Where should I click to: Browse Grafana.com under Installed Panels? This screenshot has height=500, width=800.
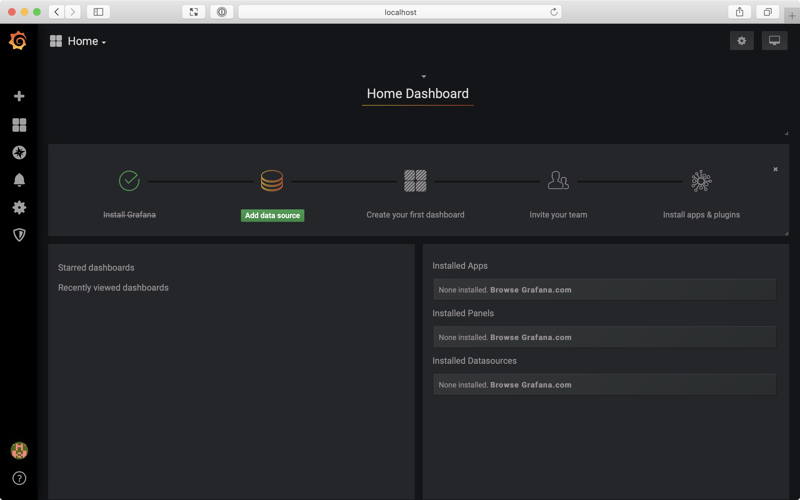(531, 337)
